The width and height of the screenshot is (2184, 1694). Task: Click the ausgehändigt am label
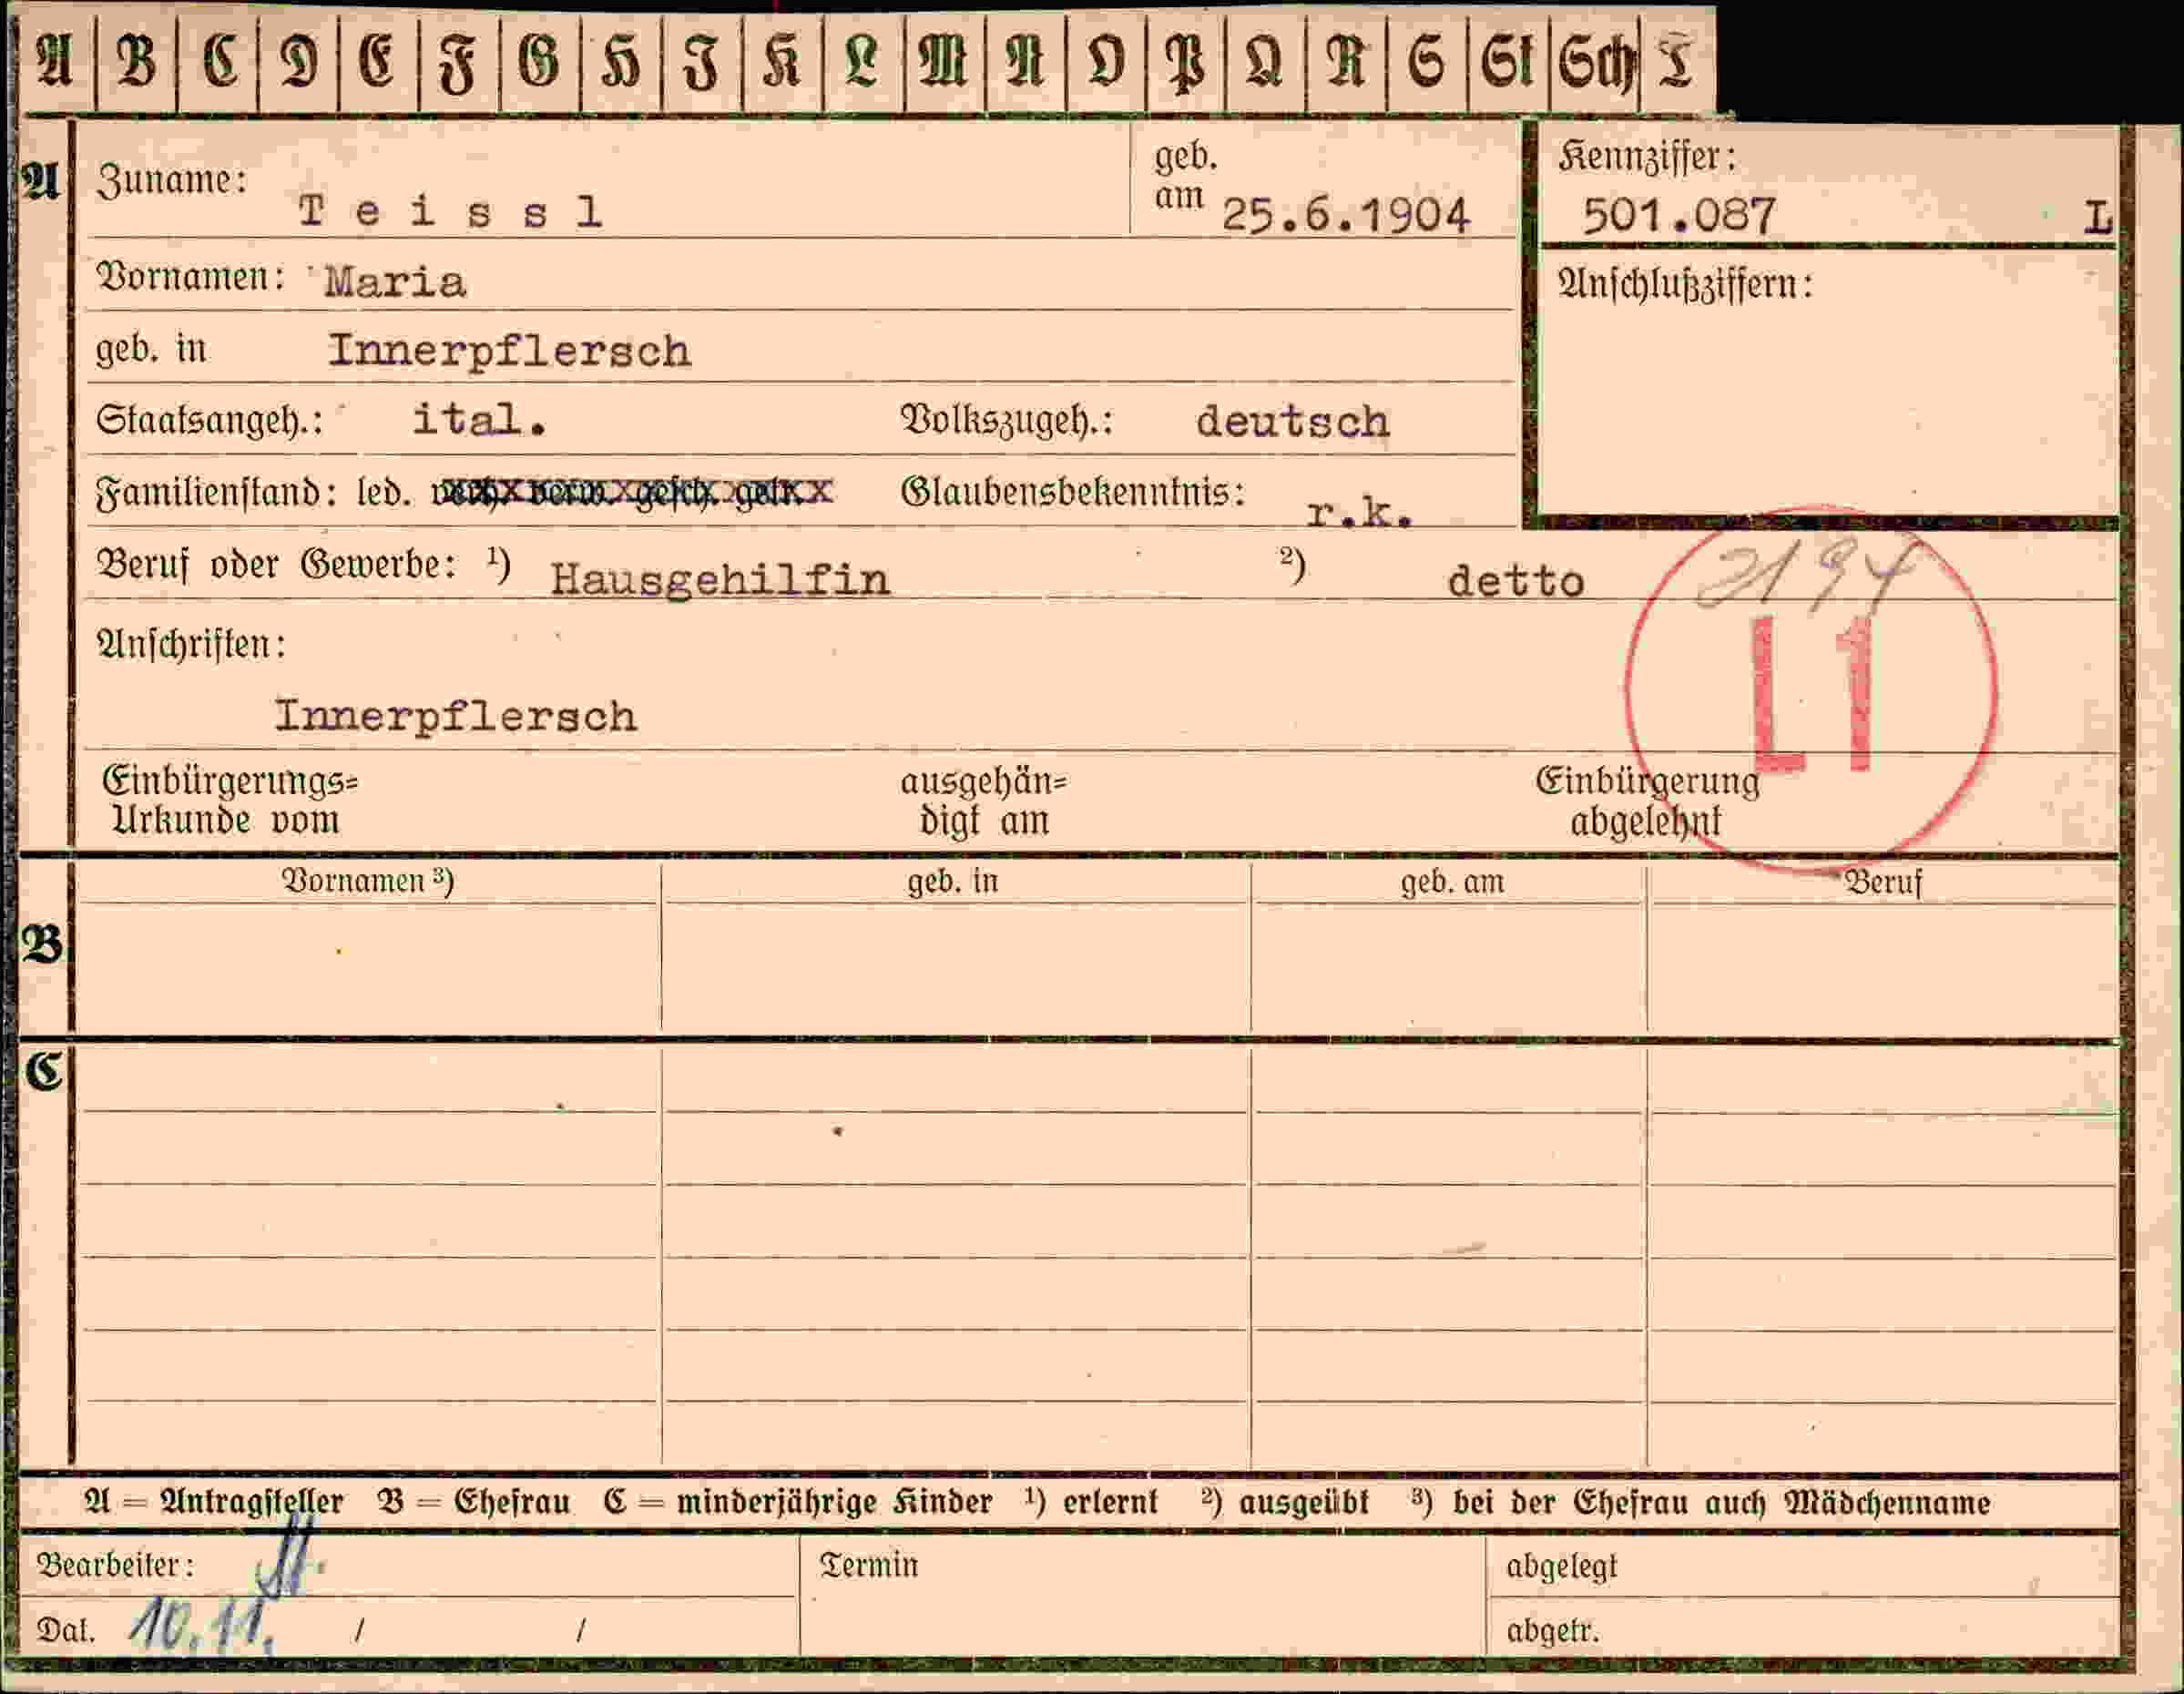[984, 800]
